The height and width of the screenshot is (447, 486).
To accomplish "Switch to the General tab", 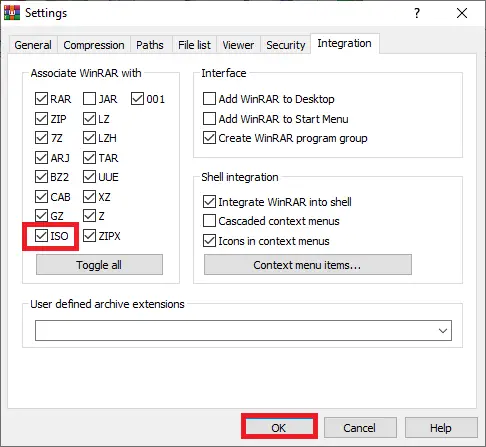I will click(33, 45).
